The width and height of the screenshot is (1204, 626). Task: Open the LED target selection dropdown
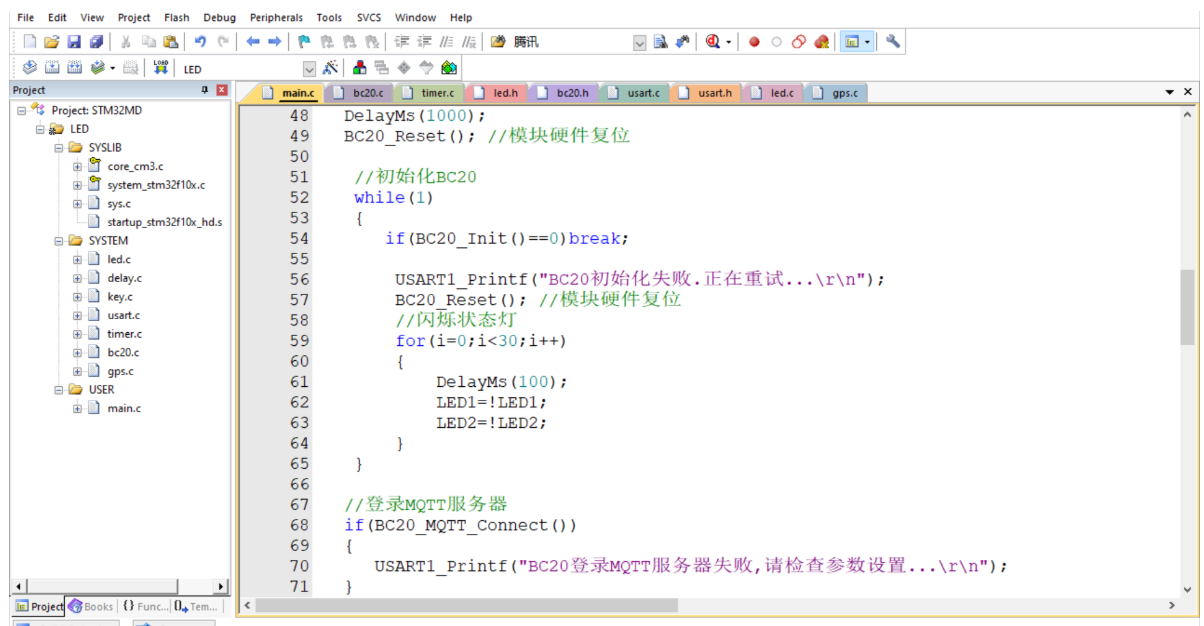(309, 69)
